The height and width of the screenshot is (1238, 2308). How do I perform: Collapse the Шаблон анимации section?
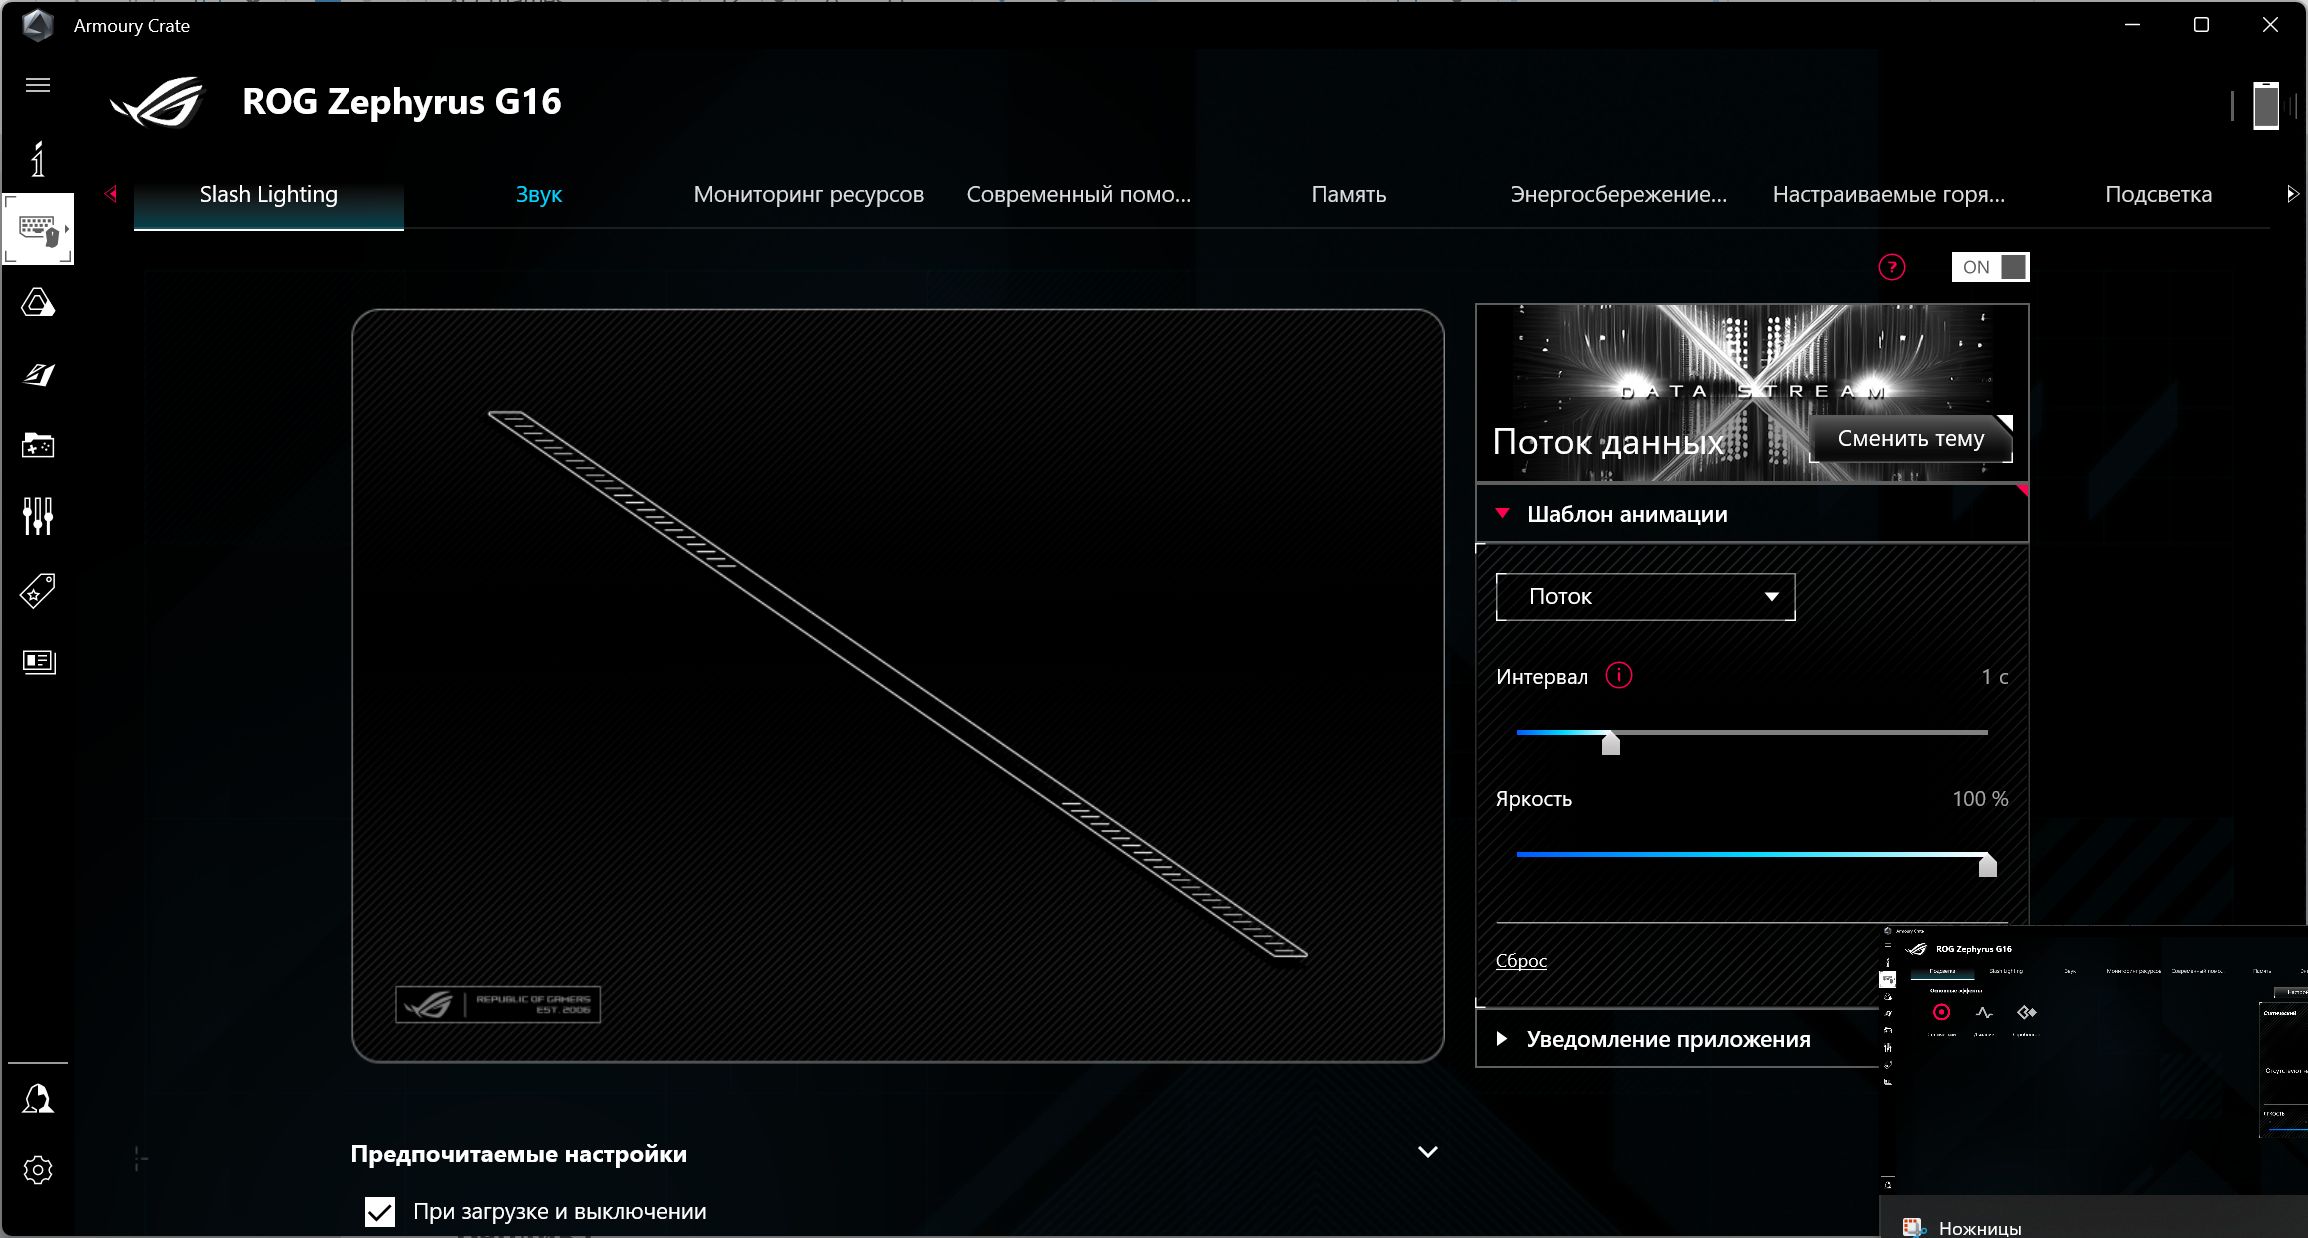pos(1752,514)
